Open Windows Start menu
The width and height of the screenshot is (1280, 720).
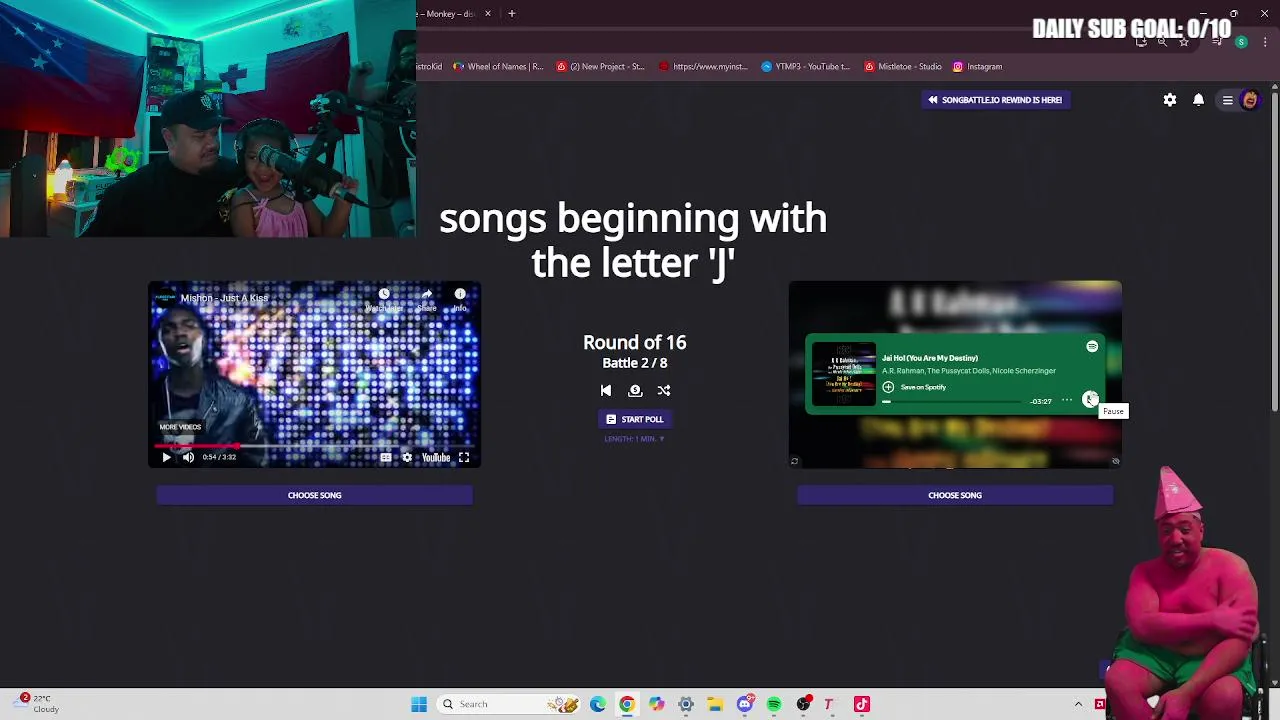pyautogui.click(x=419, y=704)
